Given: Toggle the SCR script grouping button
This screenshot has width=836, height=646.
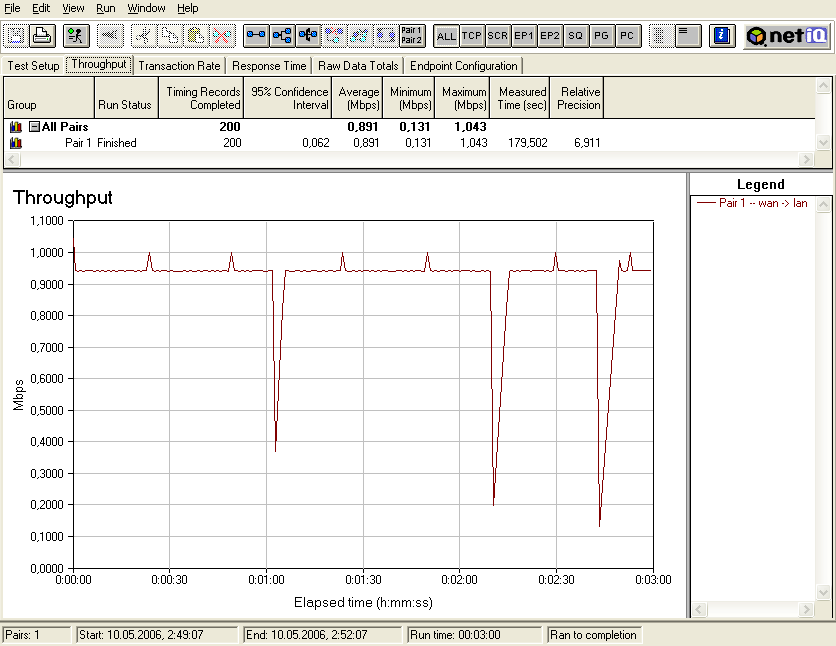Looking at the screenshot, I should [498, 36].
